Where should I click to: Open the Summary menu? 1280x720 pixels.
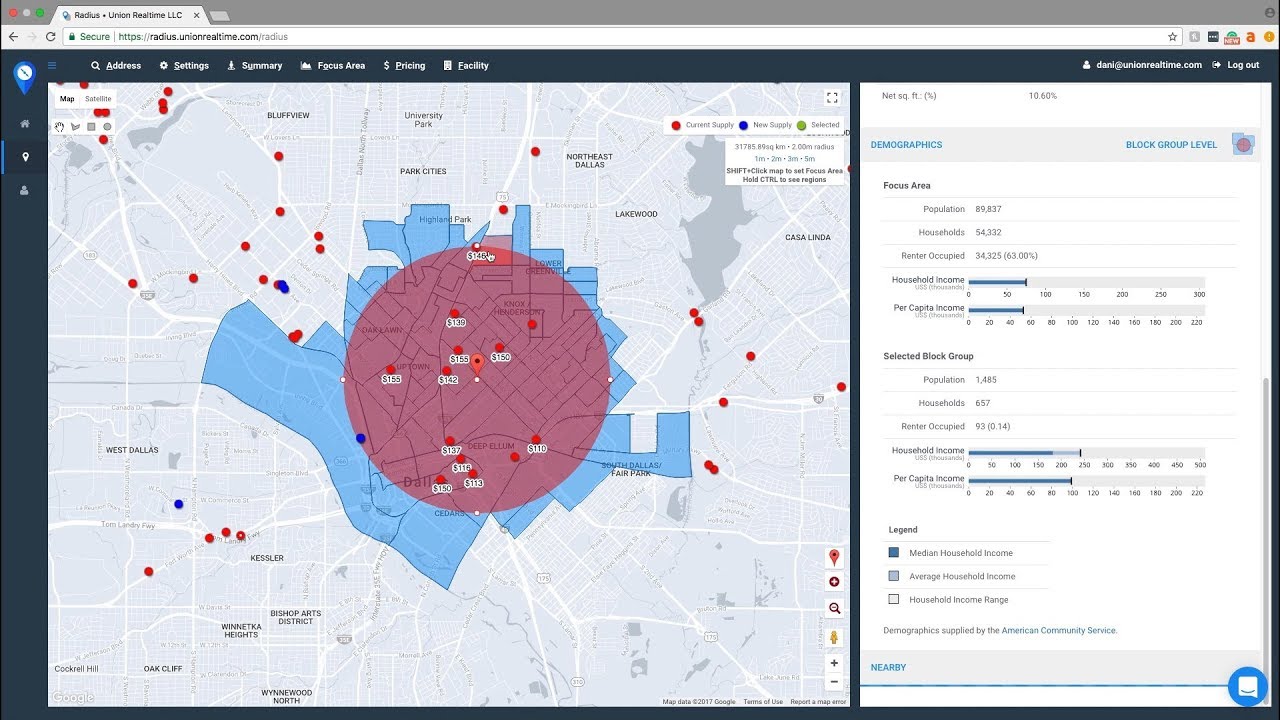[x=255, y=66]
